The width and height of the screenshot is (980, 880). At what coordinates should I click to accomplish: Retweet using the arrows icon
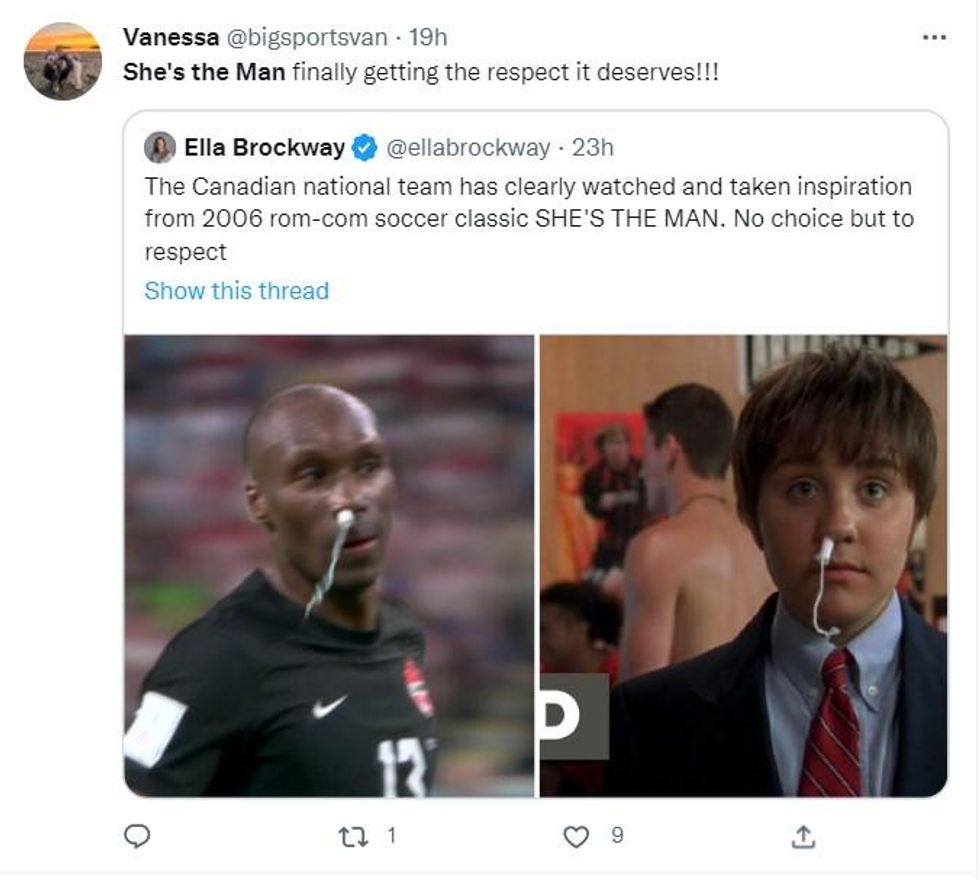[352, 836]
